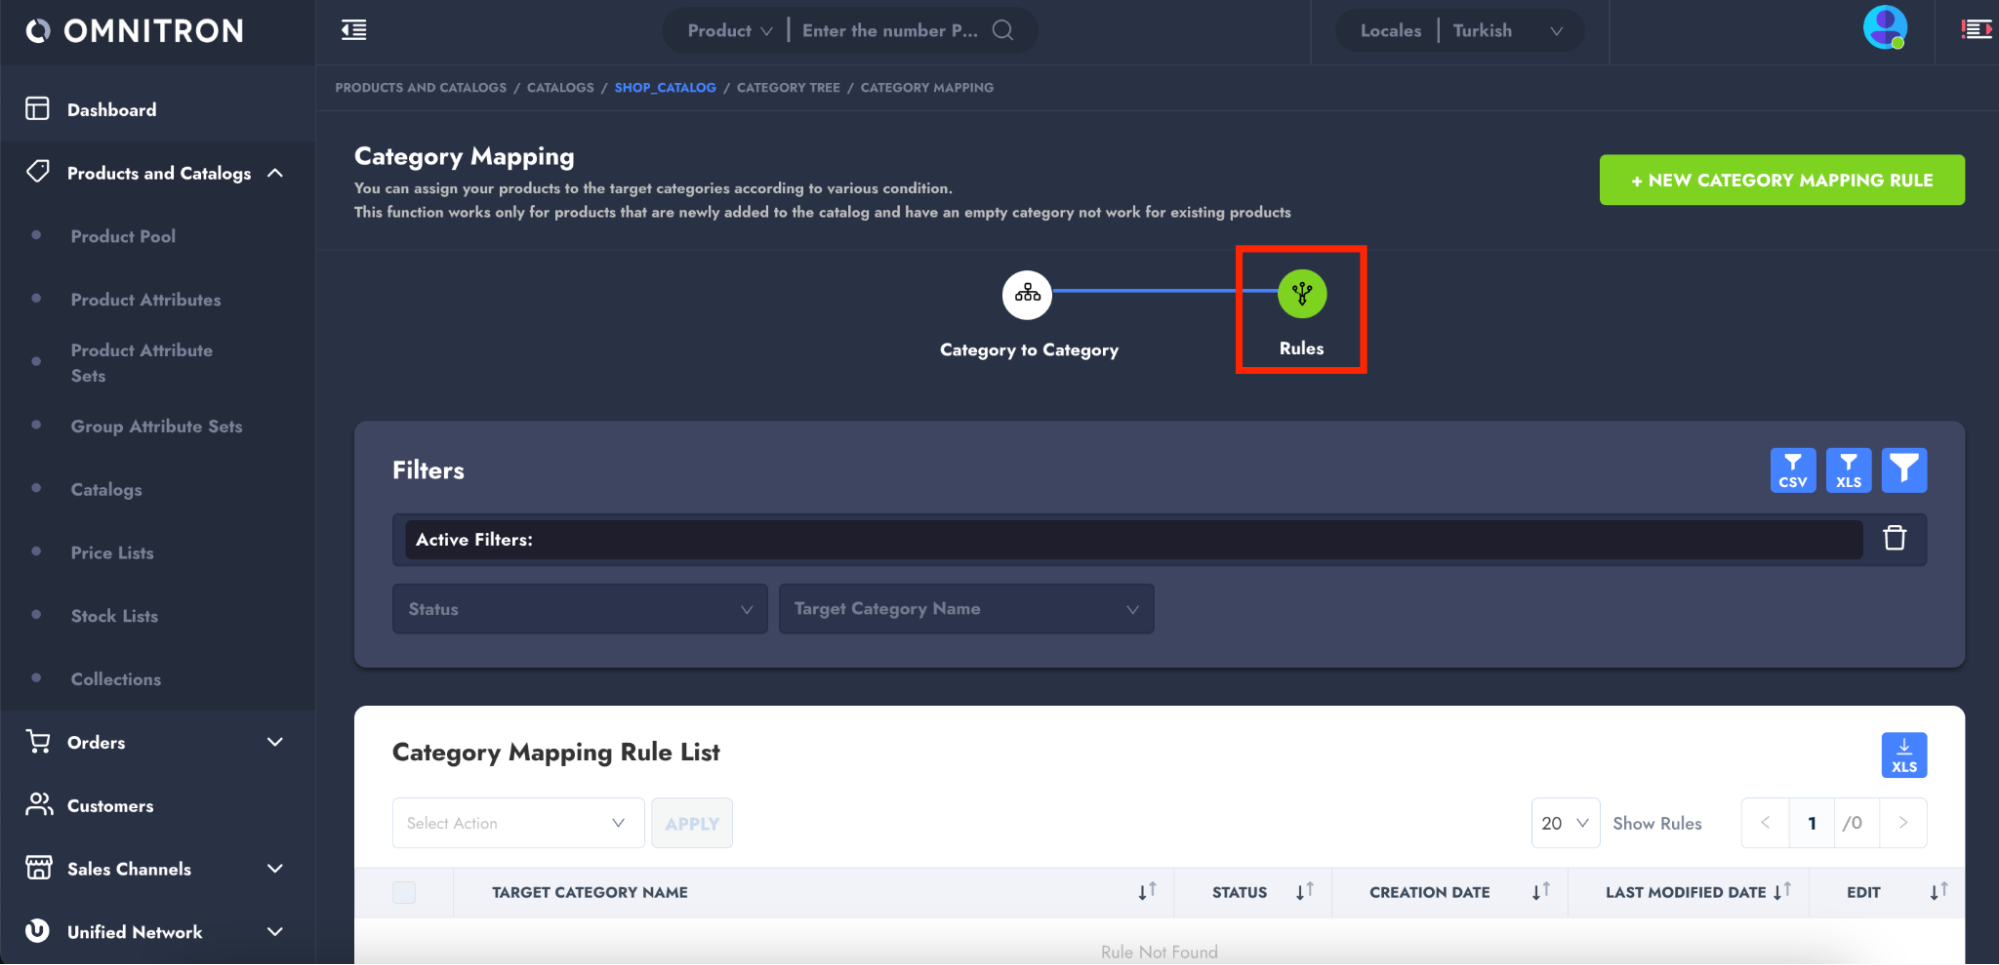Download rule list as XLS

coord(1903,755)
